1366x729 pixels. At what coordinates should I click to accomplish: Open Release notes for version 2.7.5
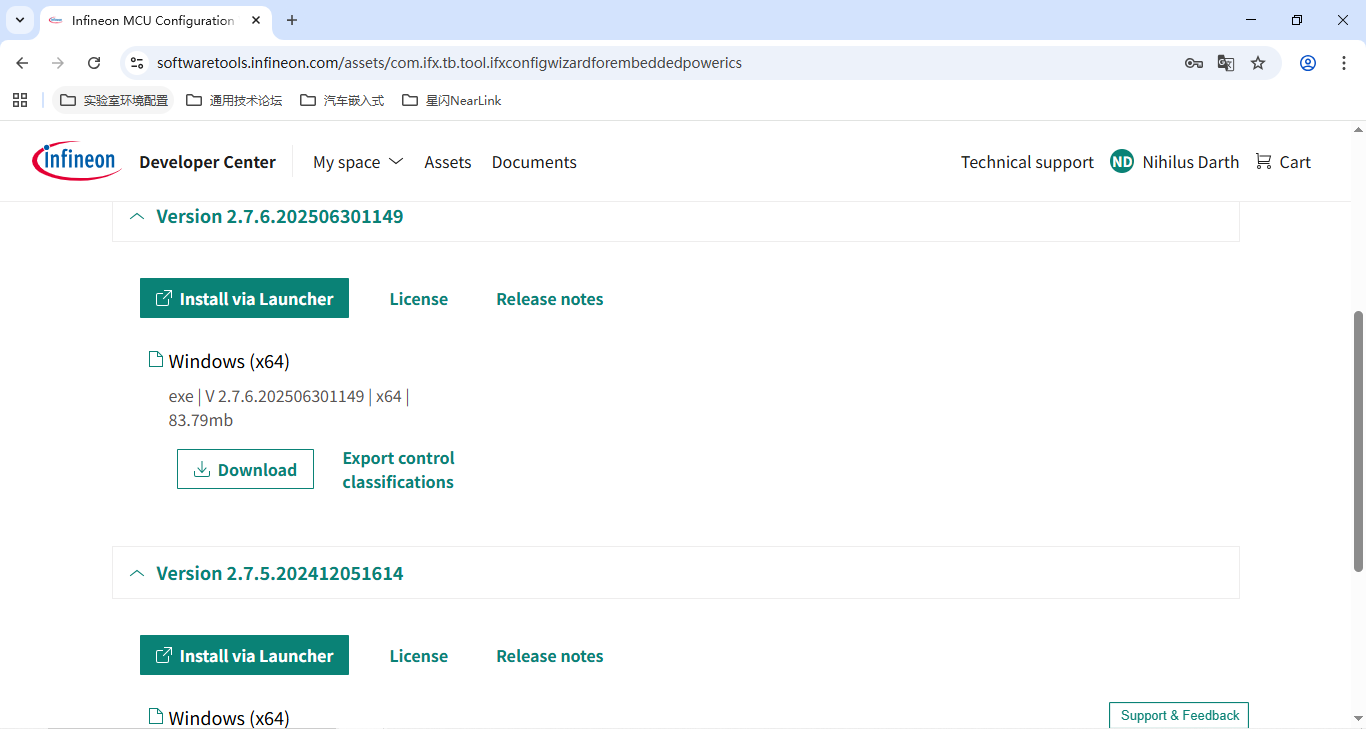coord(550,656)
